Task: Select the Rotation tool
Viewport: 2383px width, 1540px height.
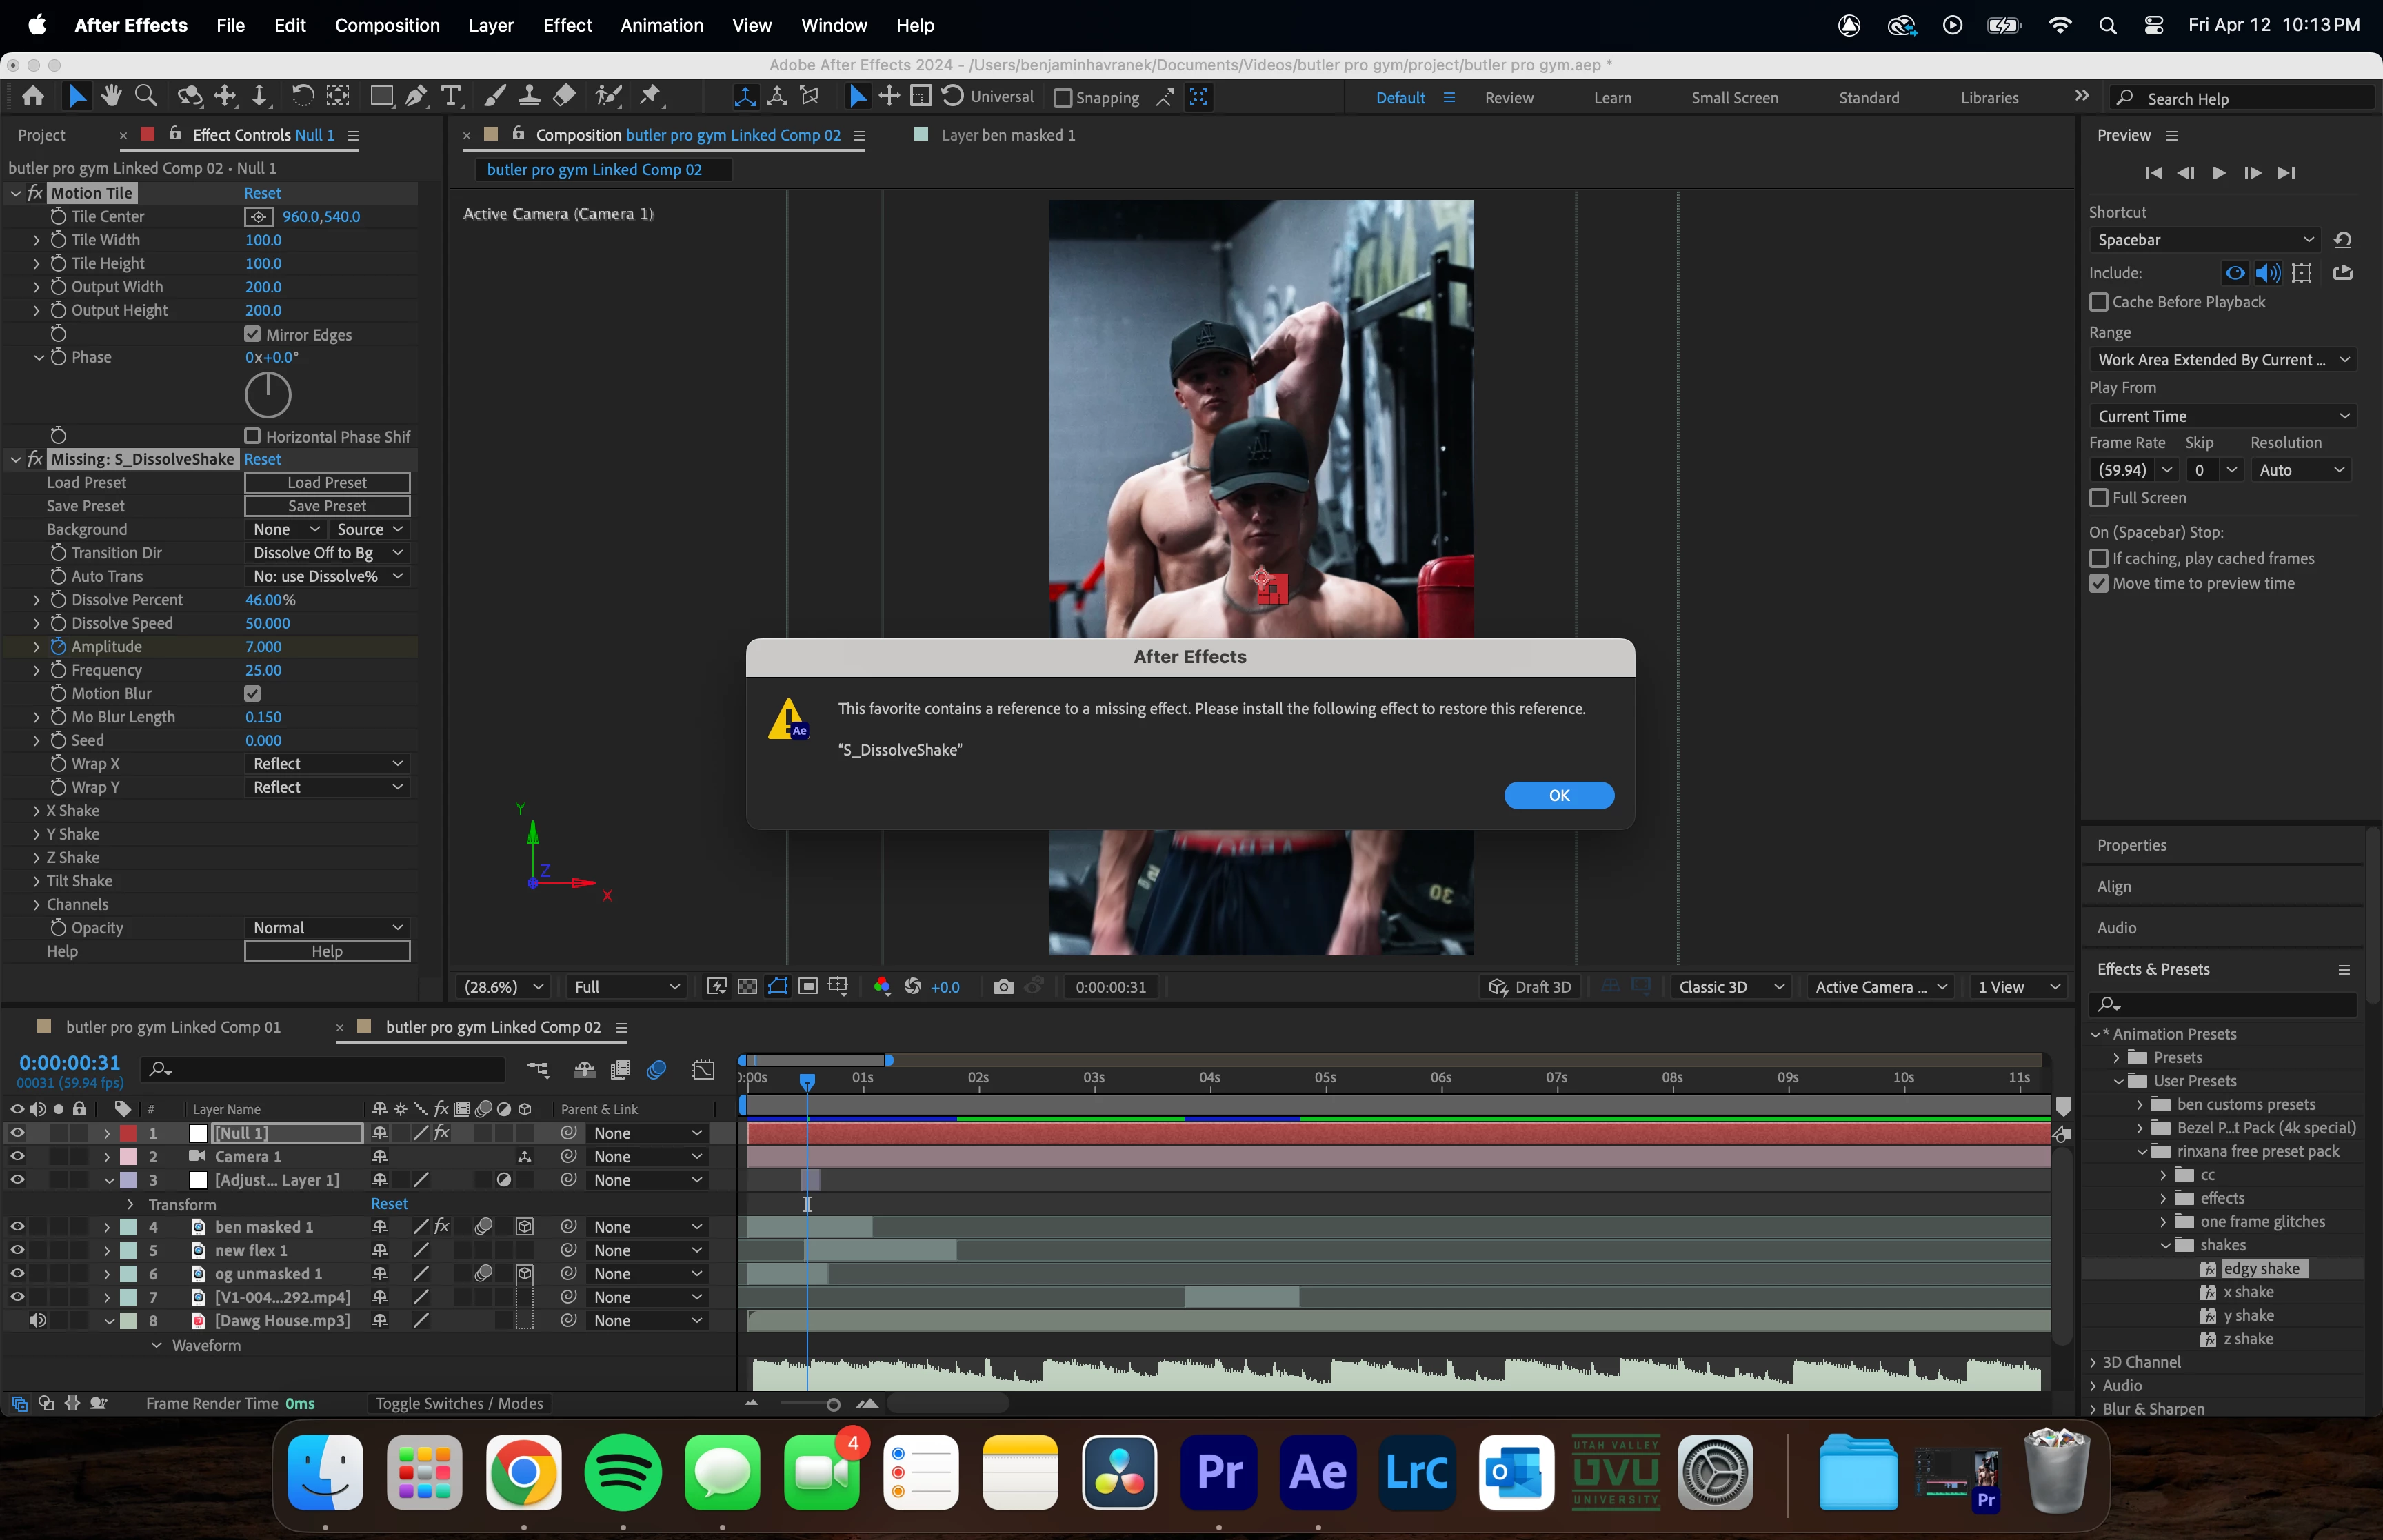Action: point(302,96)
